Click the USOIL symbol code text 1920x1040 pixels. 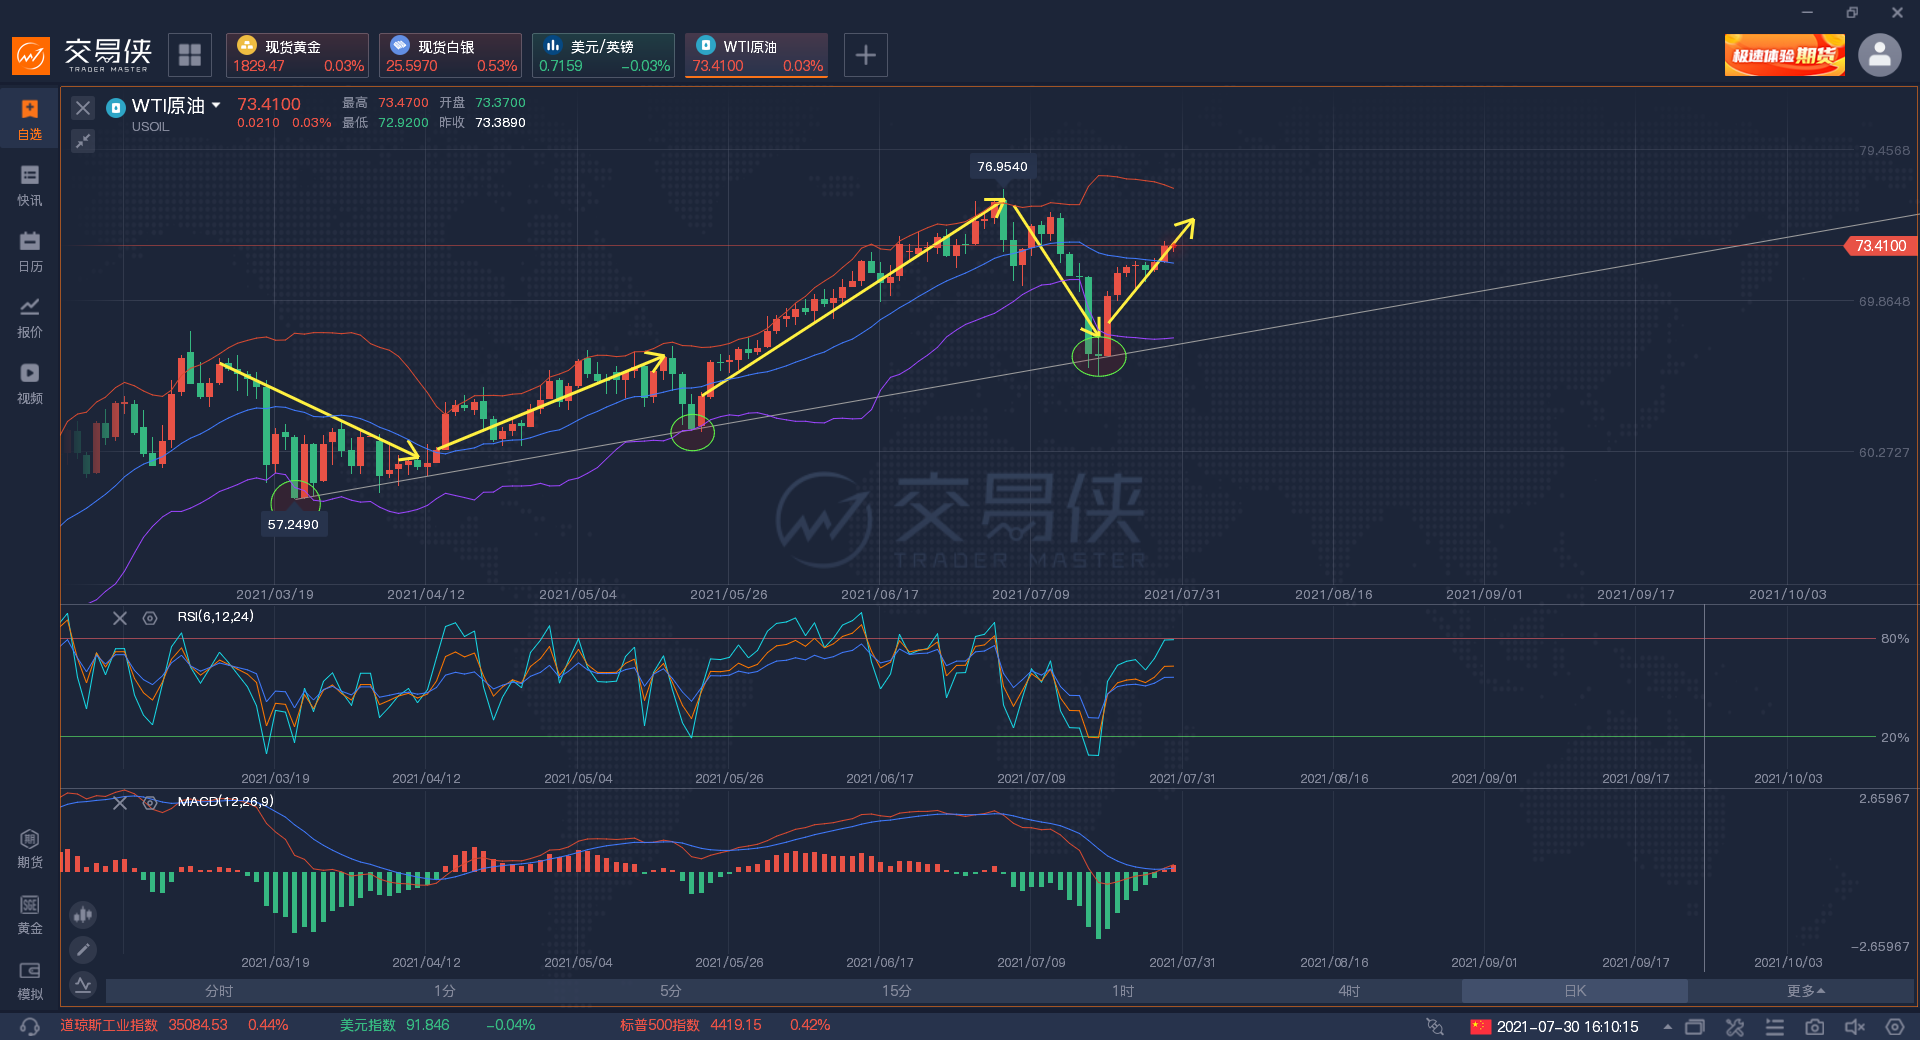[150, 127]
